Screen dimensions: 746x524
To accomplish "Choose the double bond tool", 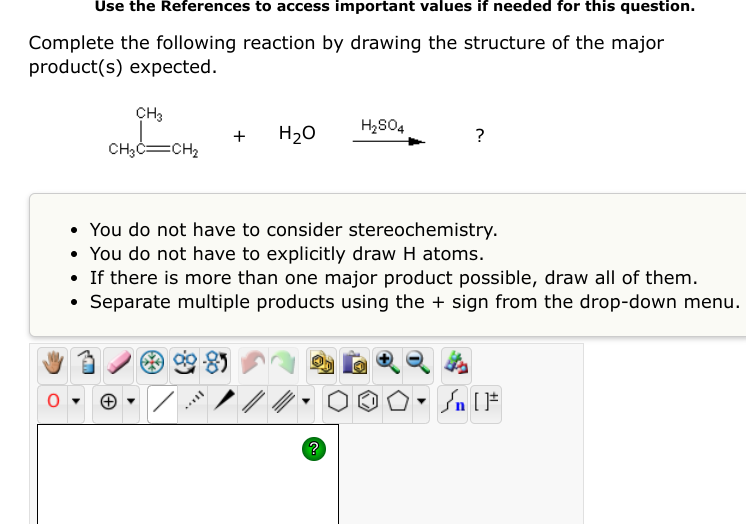I will point(253,402).
